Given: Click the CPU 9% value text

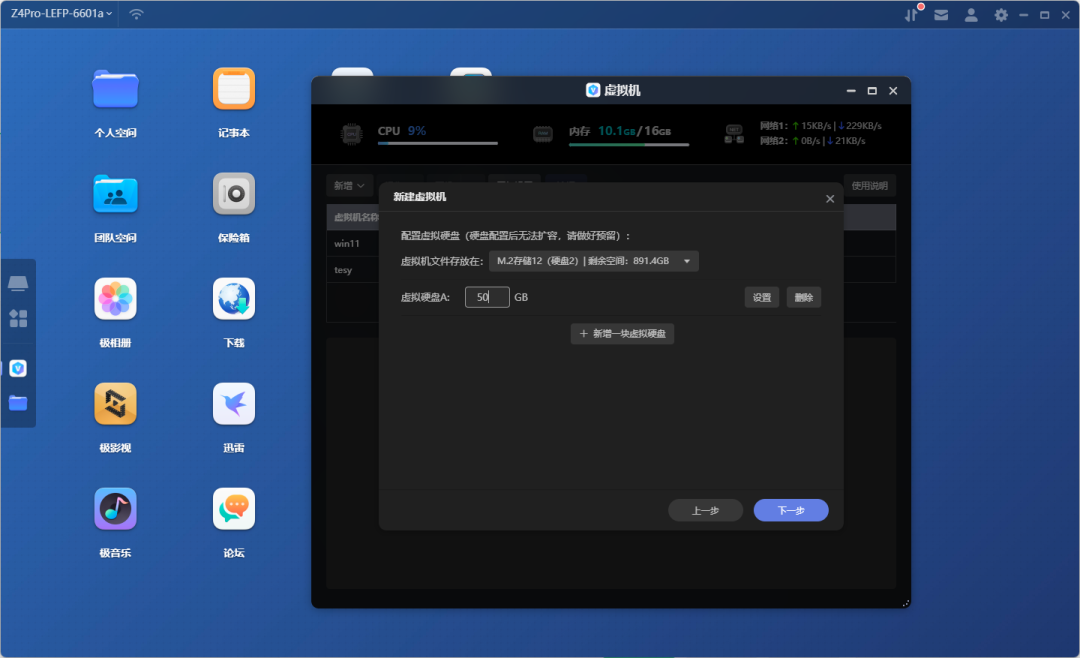Looking at the screenshot, I should (417, 131).
